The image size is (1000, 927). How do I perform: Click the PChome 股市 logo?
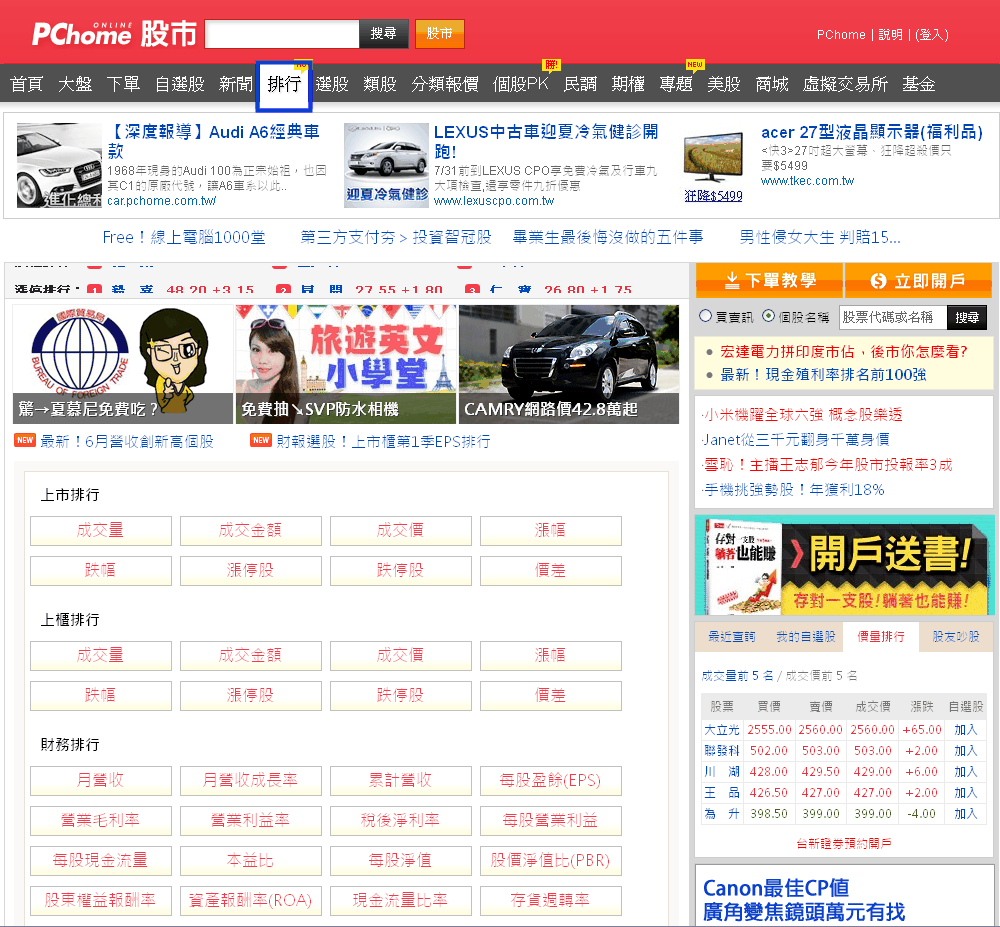tap(114, 34)
